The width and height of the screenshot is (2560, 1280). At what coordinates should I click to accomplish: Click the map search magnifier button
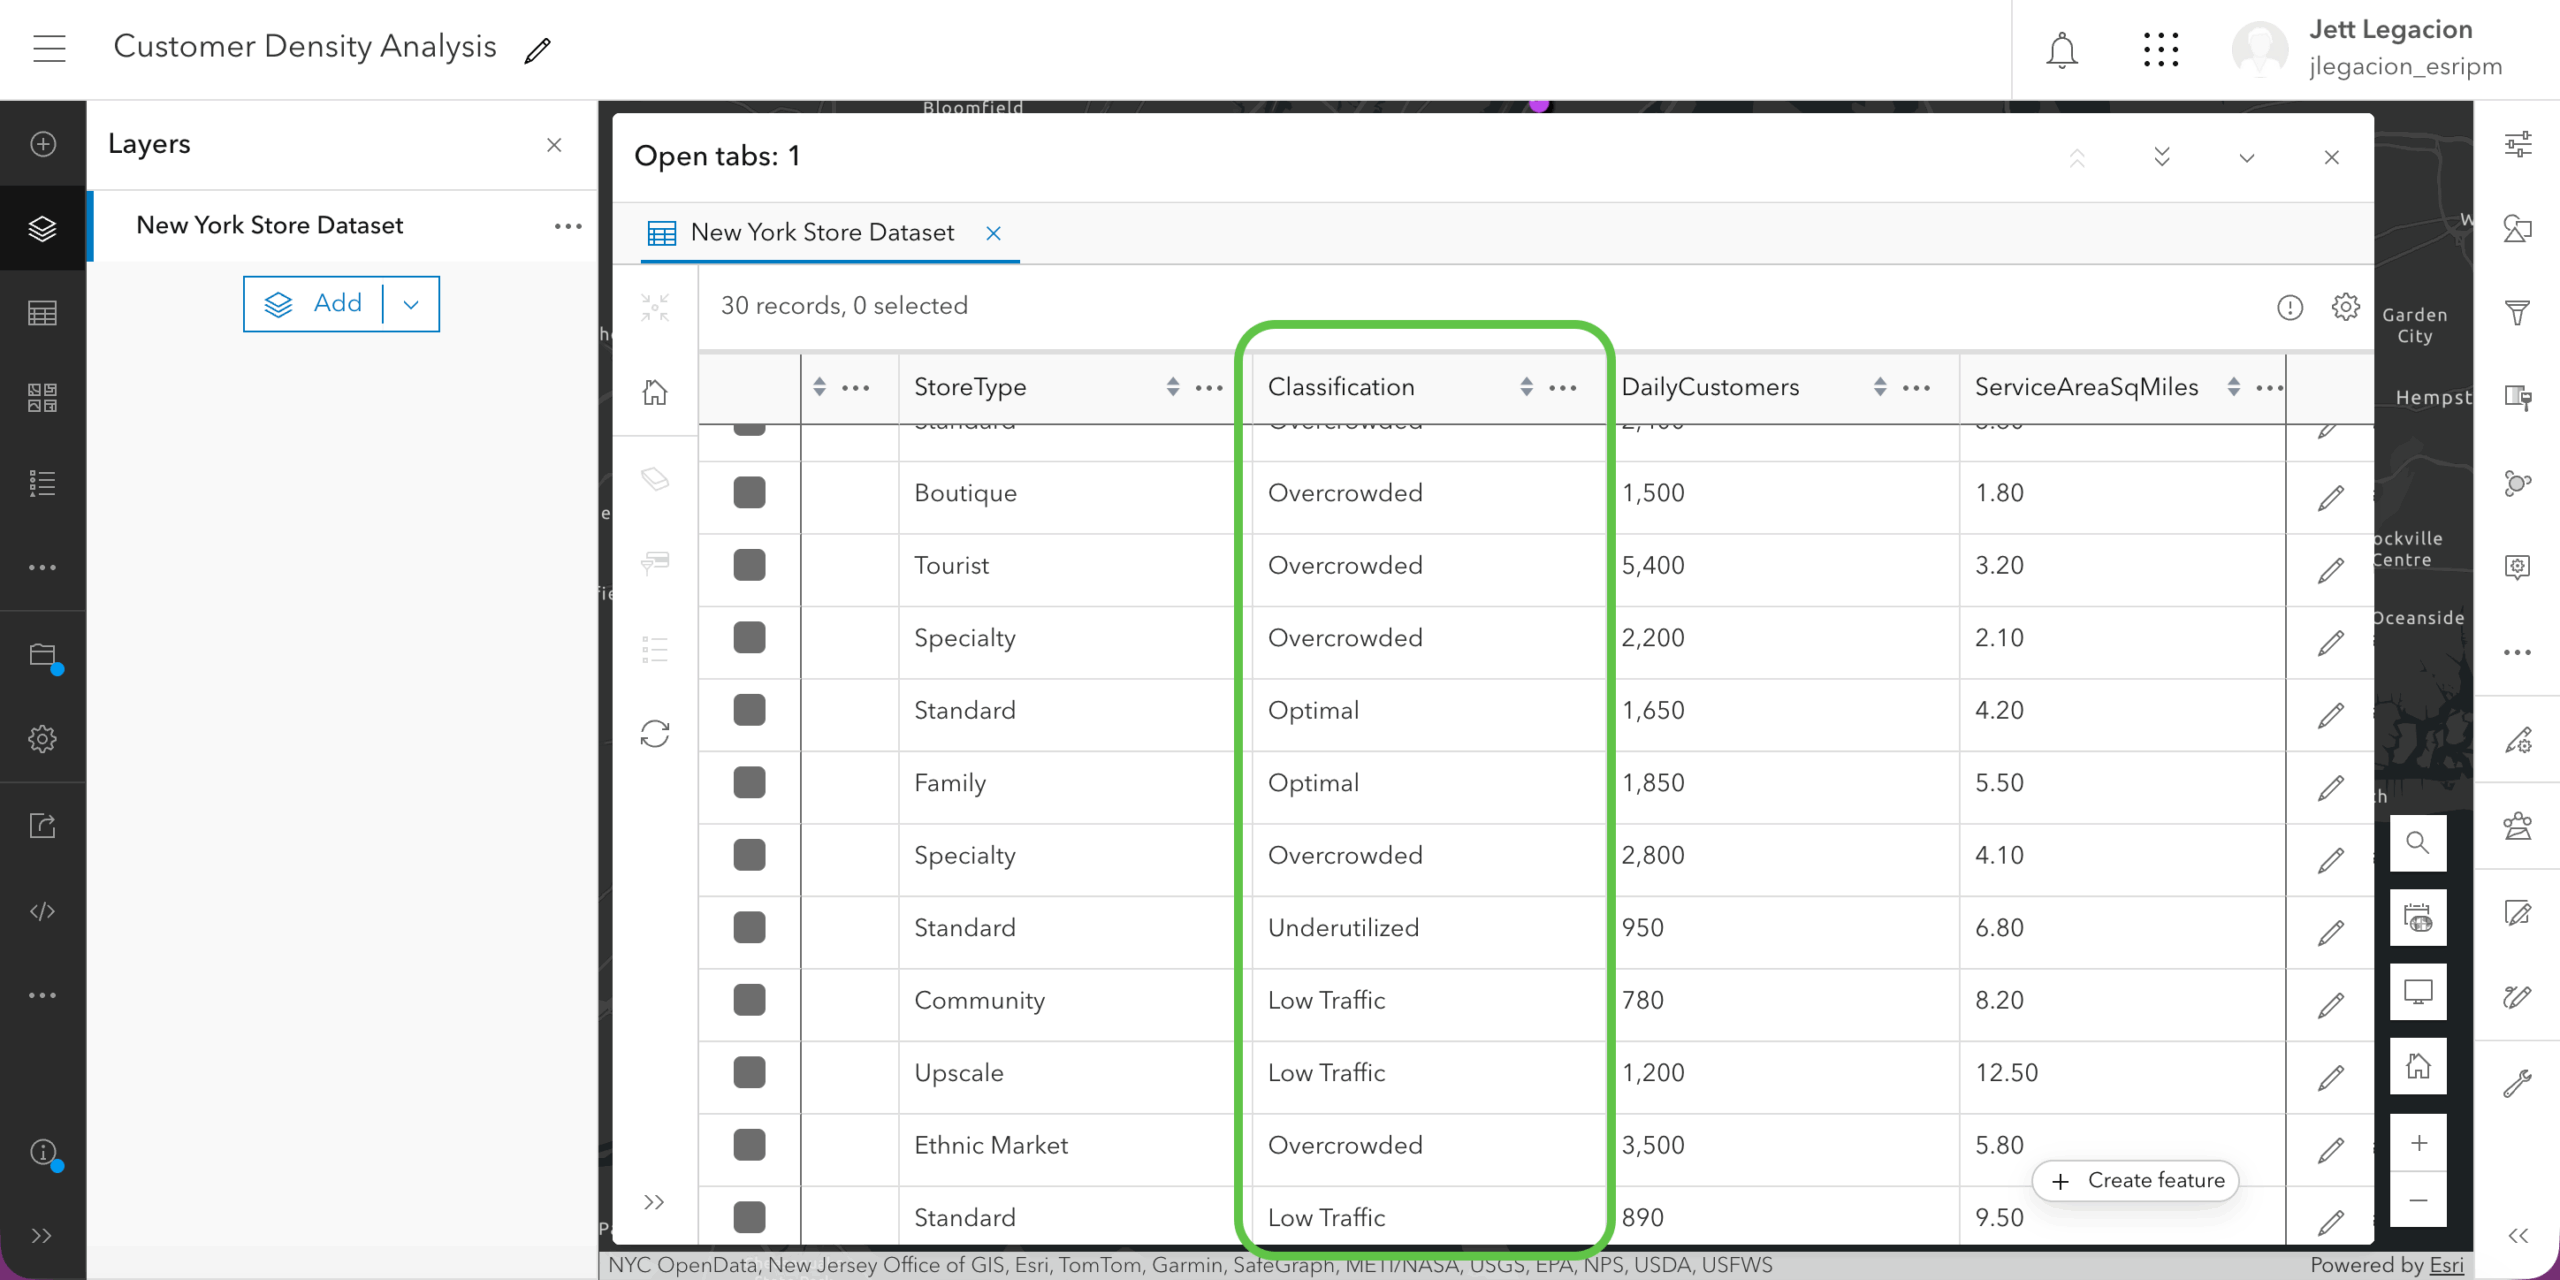tap(2417, 843)
